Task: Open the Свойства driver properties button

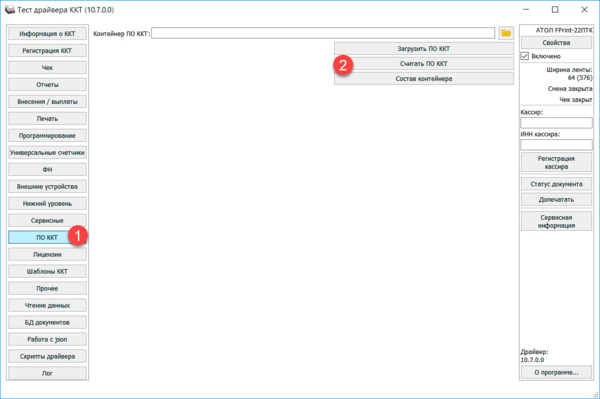Action: pyautogui.click(x=556, y=42)
